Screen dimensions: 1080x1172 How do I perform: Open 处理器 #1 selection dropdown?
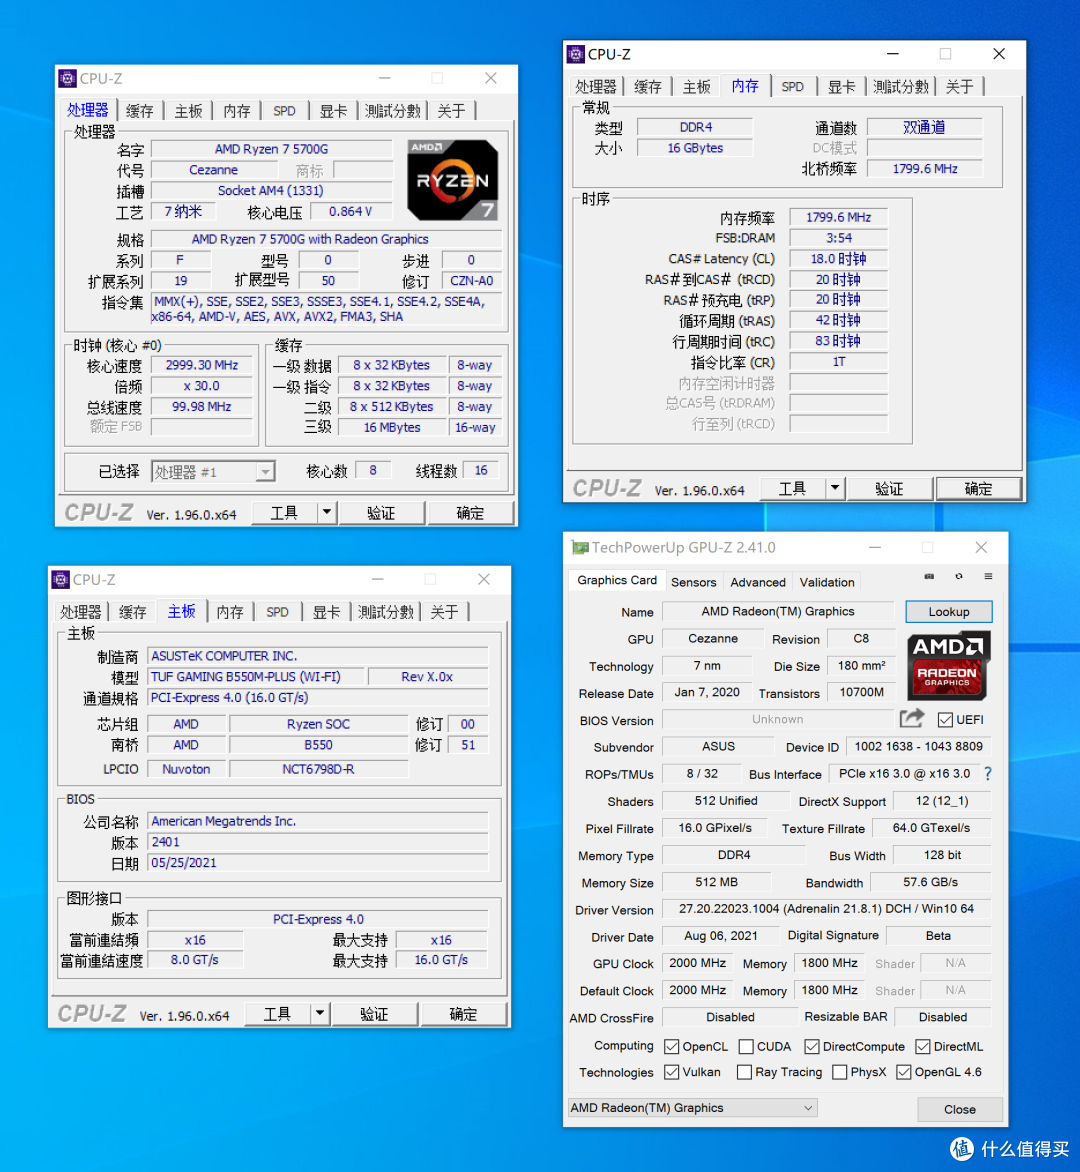point(214,472)
